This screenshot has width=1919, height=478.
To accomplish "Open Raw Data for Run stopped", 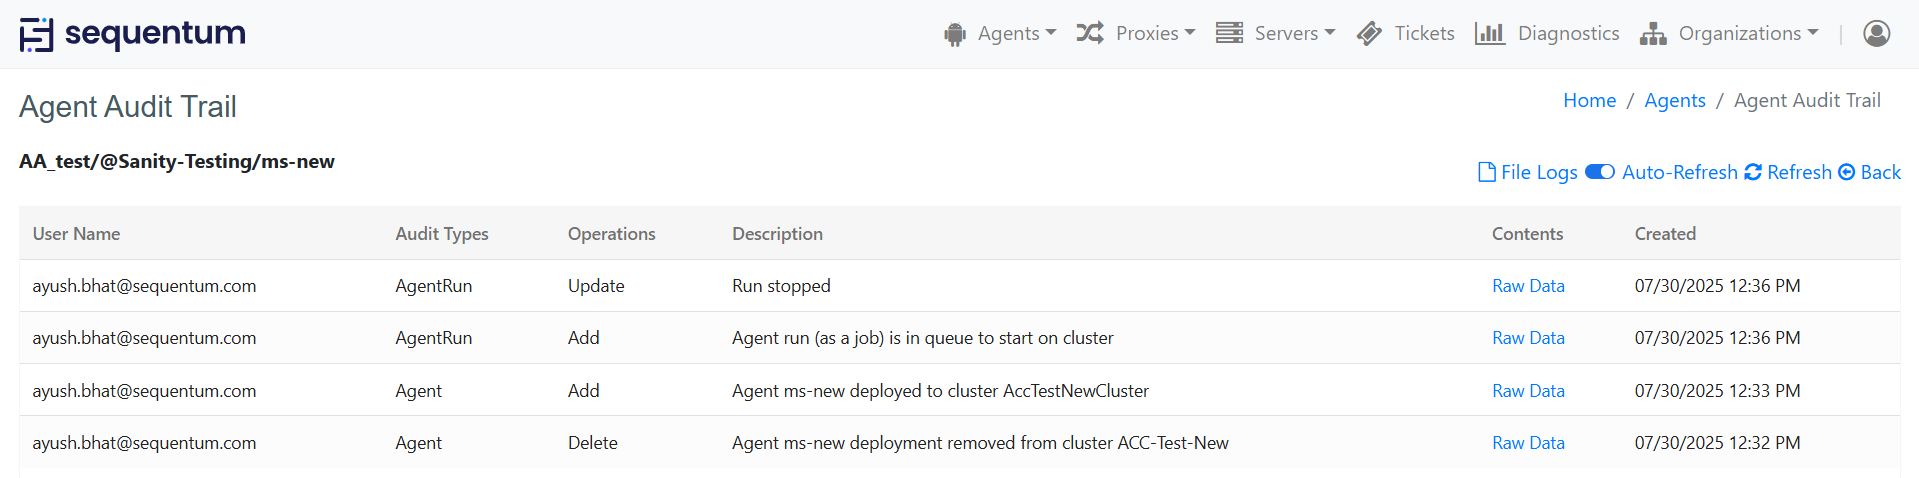I will point(1528,286).
